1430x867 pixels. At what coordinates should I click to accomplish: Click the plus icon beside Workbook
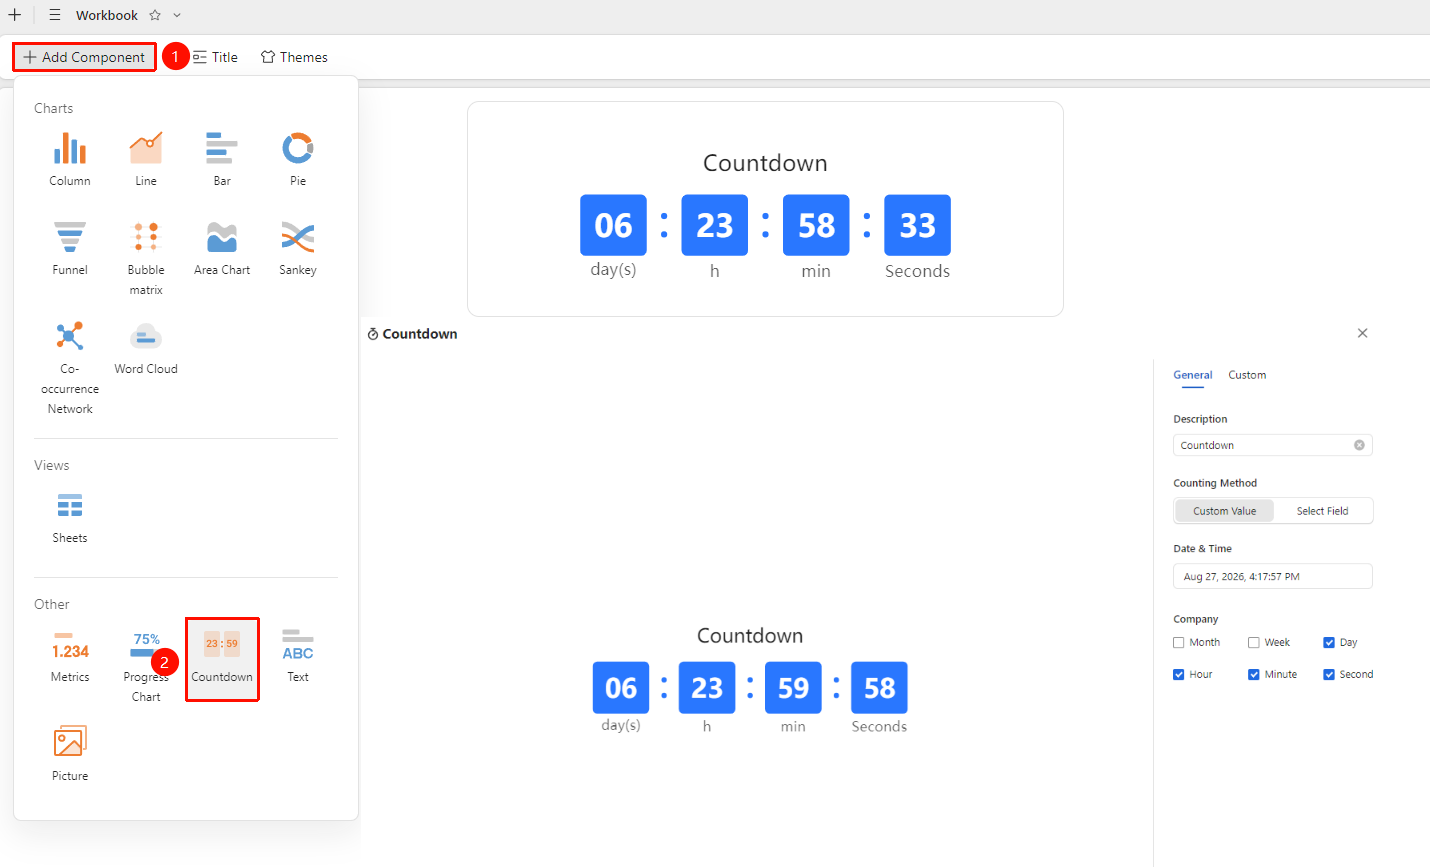click(x=15, y=15)
